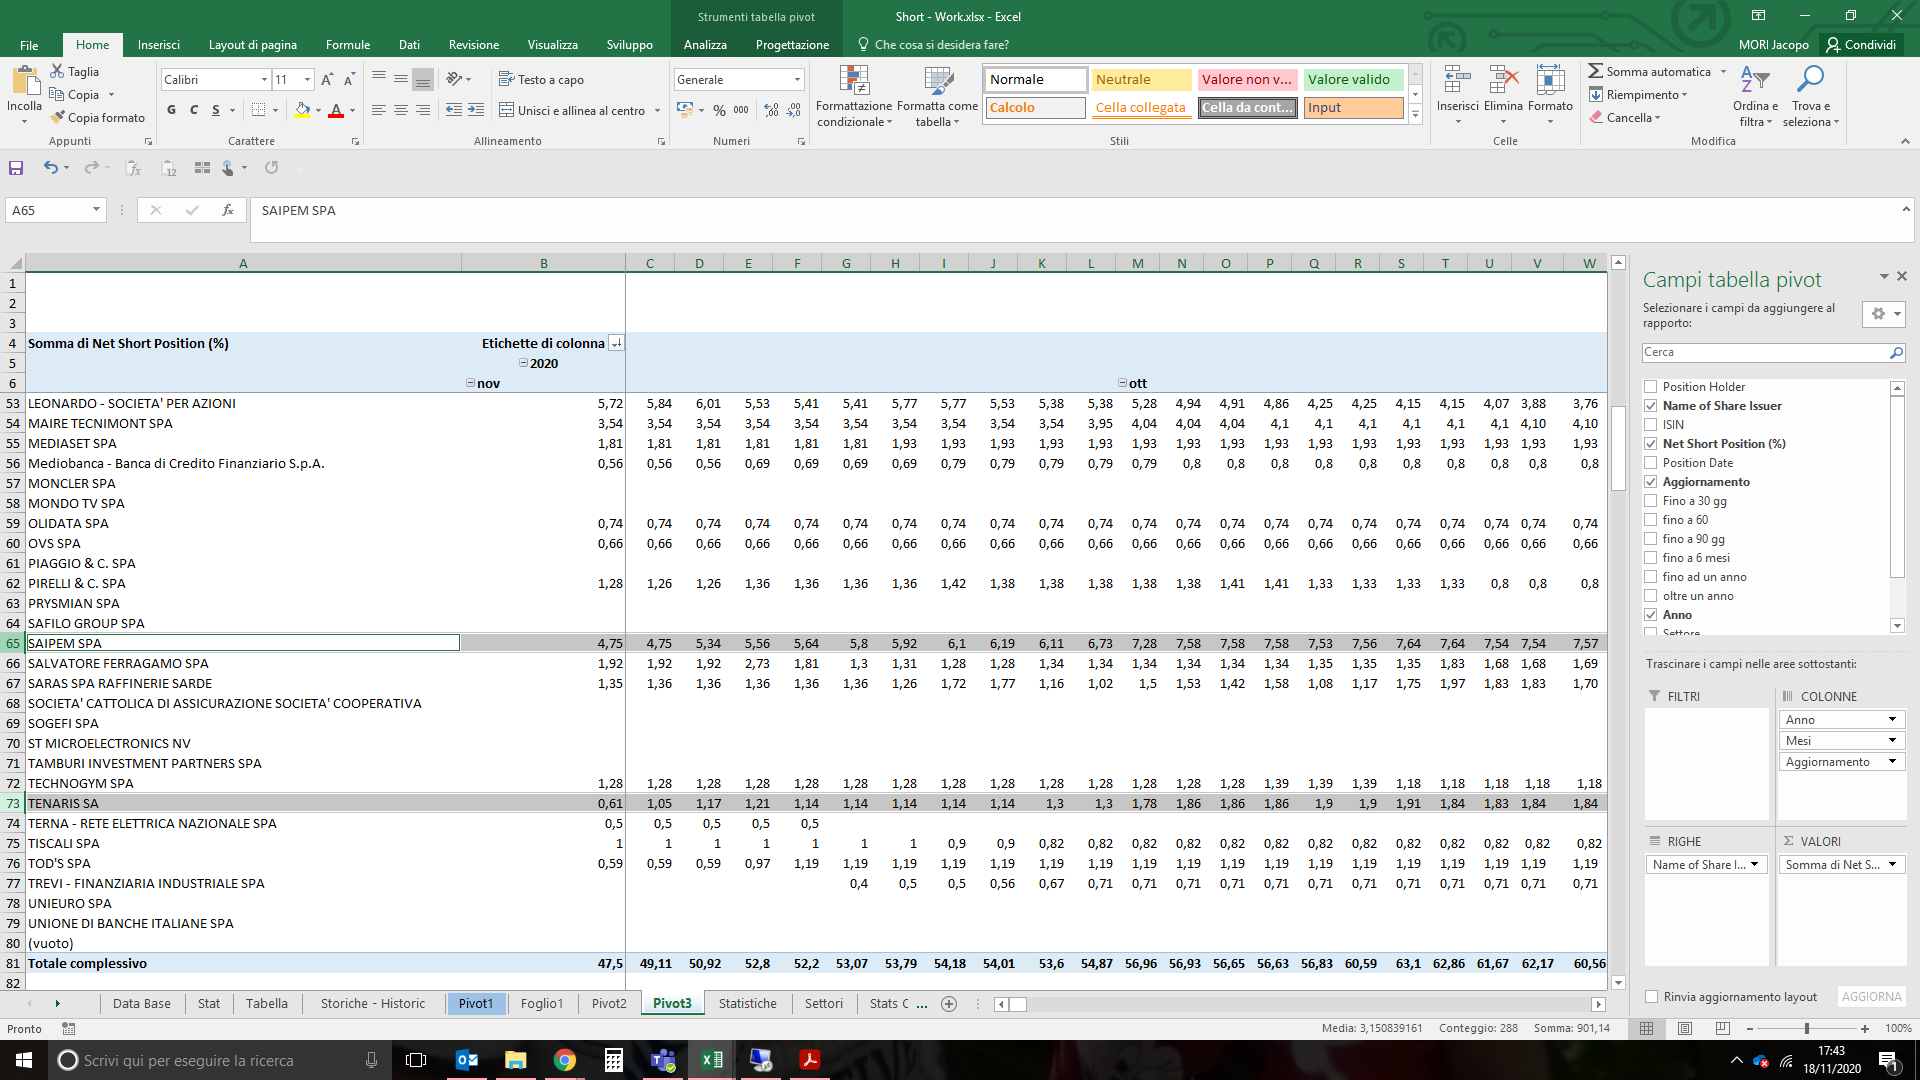The image size is (1920, 1080).
Task: Open Chrome from the Windows taskbar
Action: coord(565,1060)
